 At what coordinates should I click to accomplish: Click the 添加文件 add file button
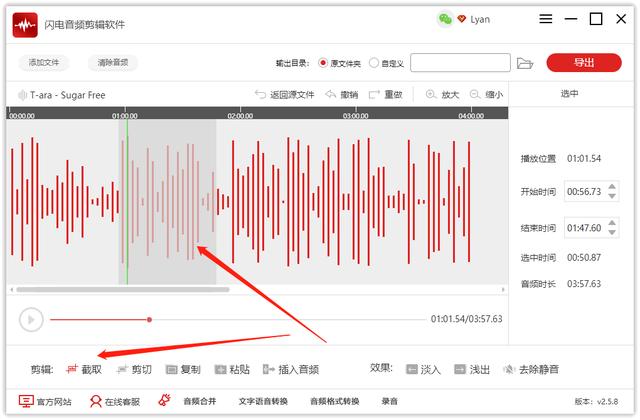tap(44, 63)
